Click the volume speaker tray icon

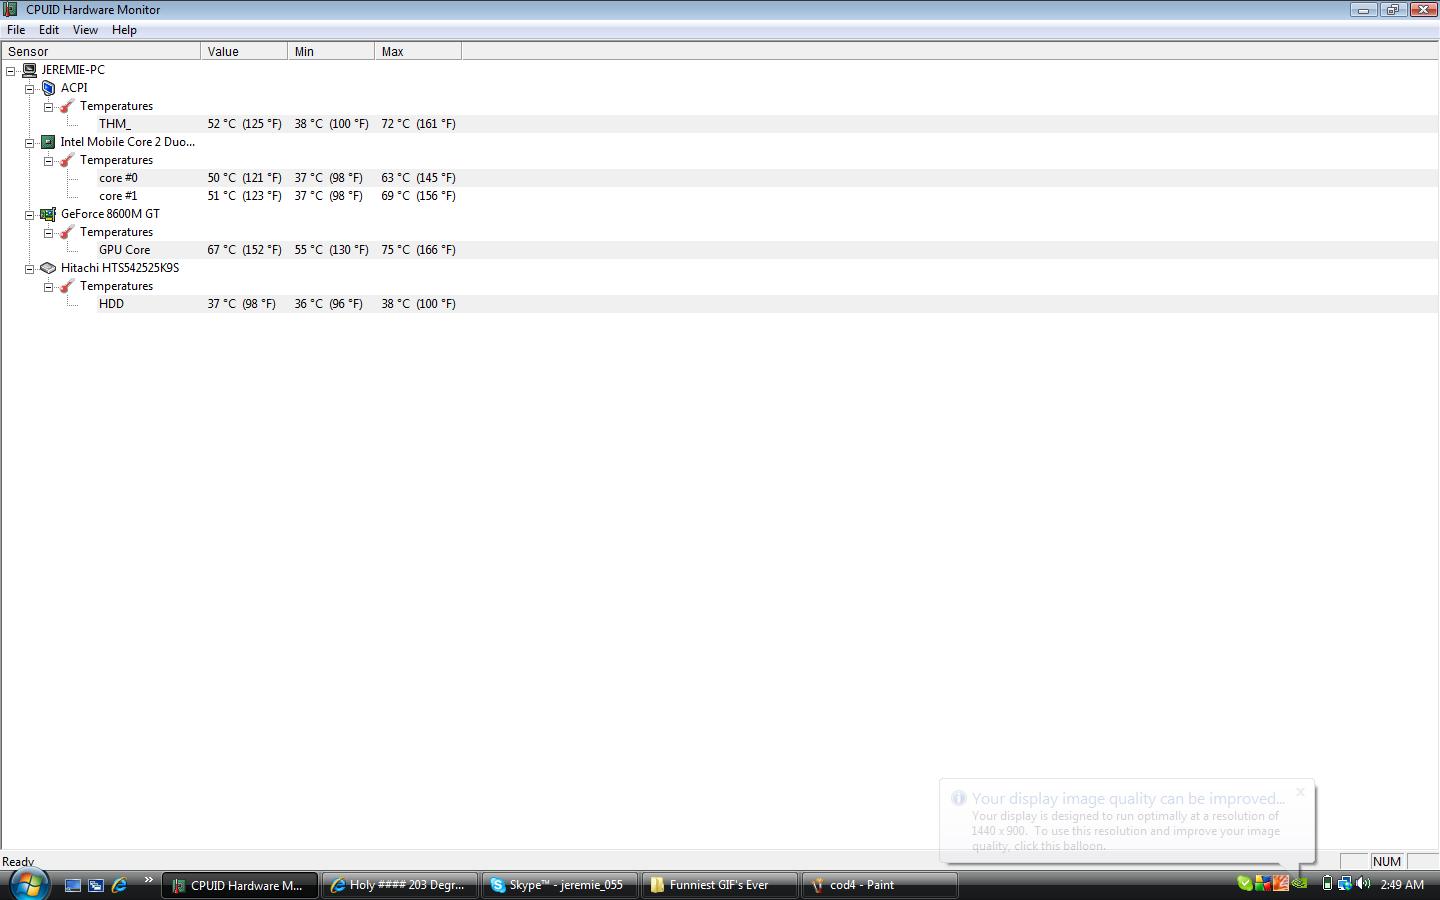1363,883
